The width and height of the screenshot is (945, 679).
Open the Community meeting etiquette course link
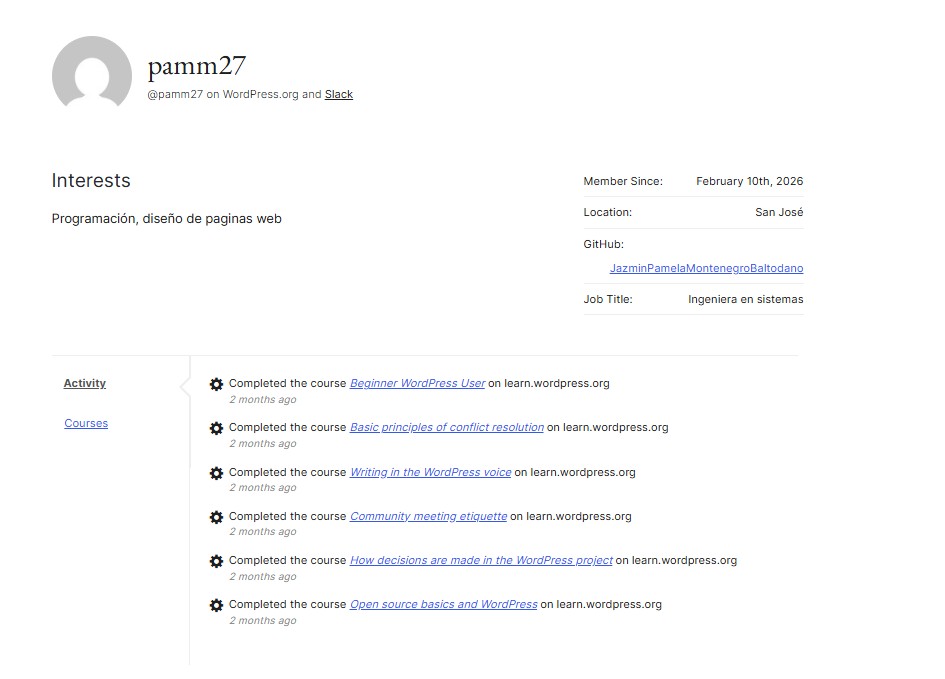coord(428,516)
